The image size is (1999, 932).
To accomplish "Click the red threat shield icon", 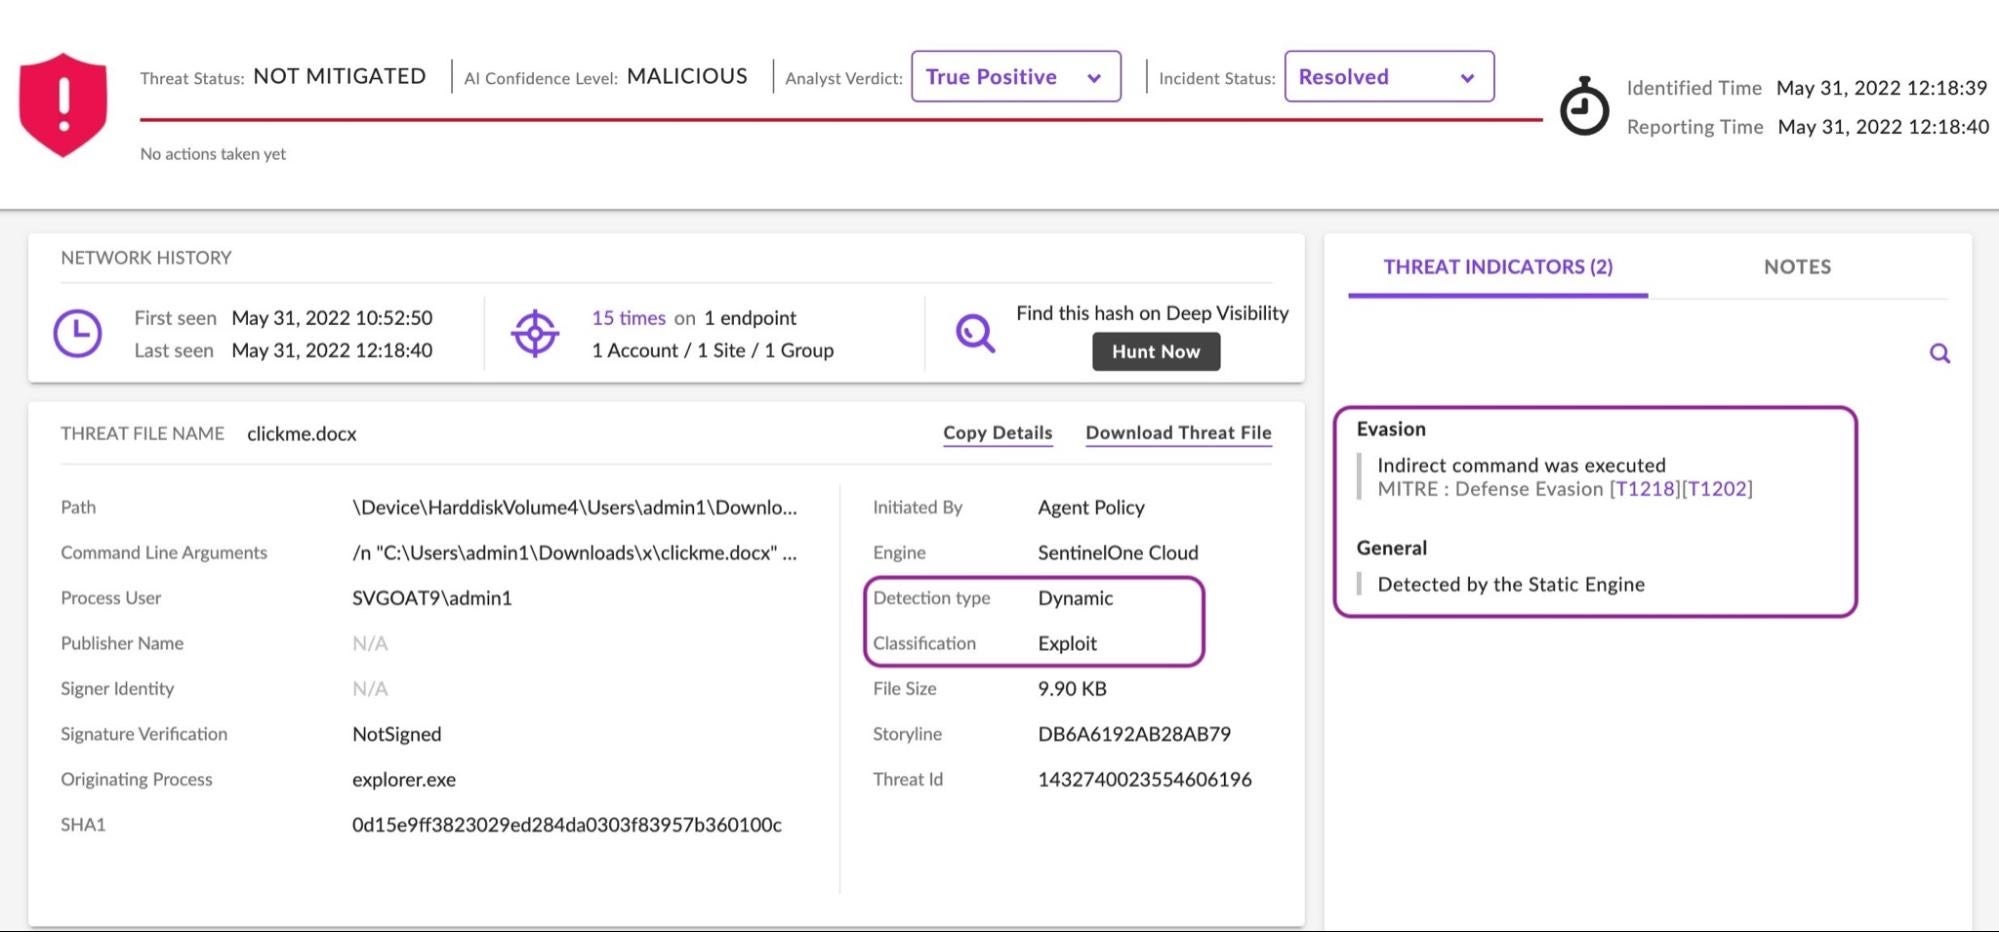I will click(x=63, y=104).
